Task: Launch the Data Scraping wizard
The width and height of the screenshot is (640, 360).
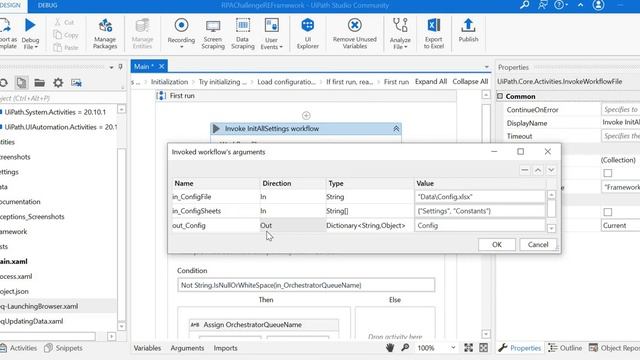Action: click(242, 34)
